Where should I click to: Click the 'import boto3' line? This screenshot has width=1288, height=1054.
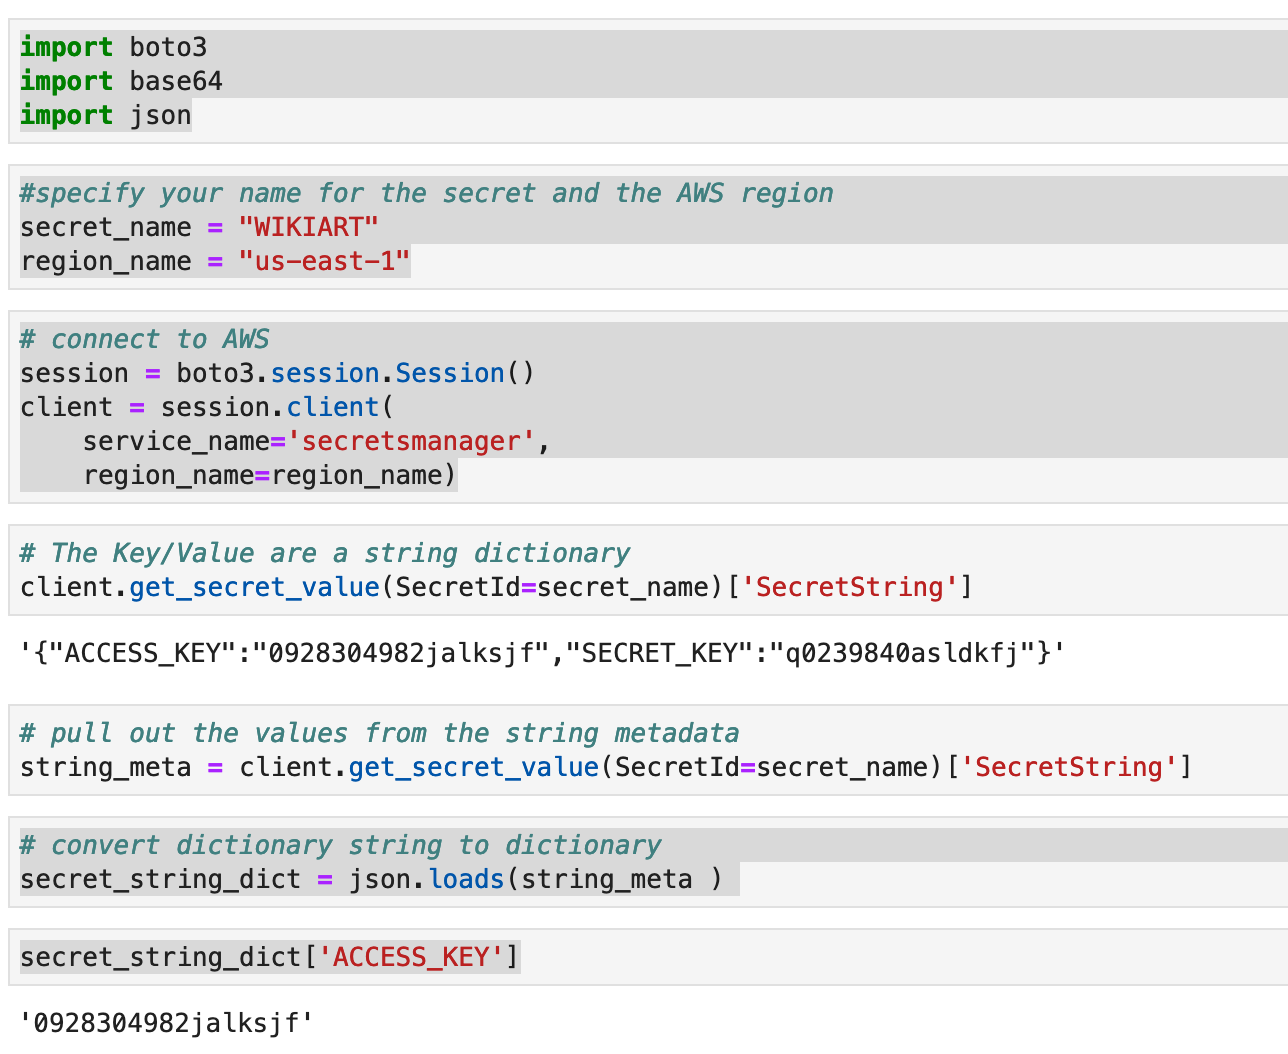click(x=114, y=47)
